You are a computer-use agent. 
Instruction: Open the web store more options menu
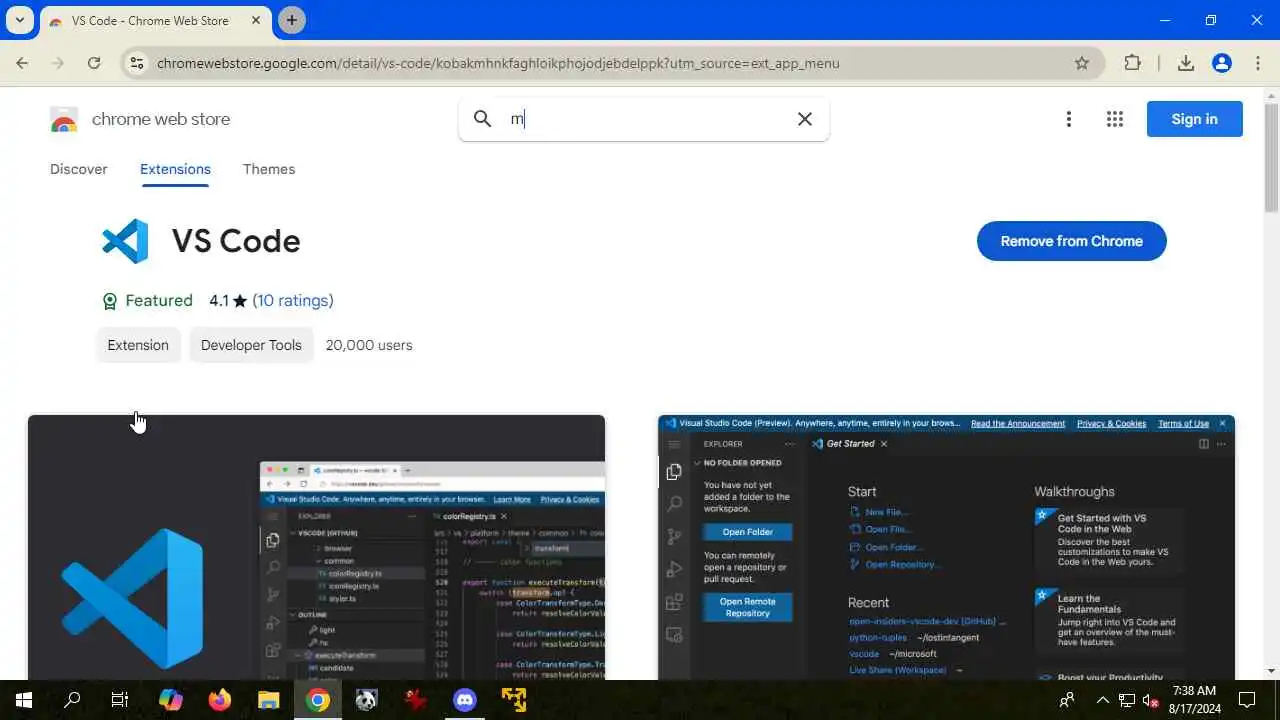point(1069,119)
